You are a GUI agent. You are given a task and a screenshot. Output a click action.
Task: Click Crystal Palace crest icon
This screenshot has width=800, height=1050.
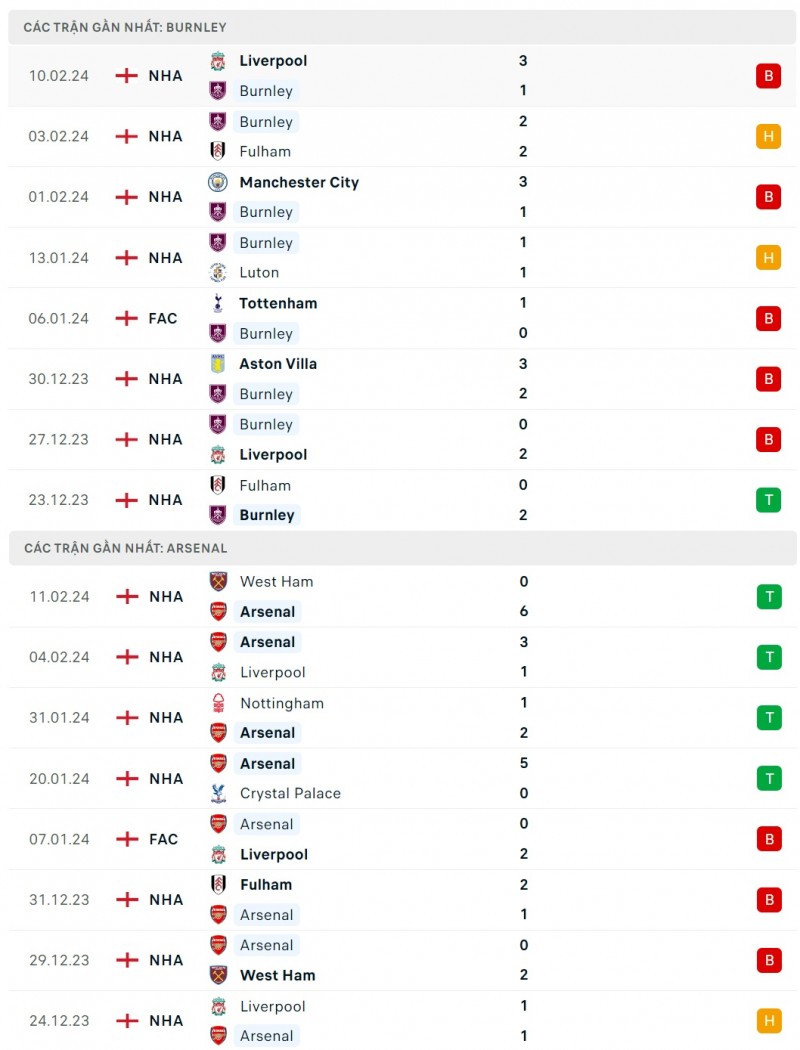pos(218,793)
